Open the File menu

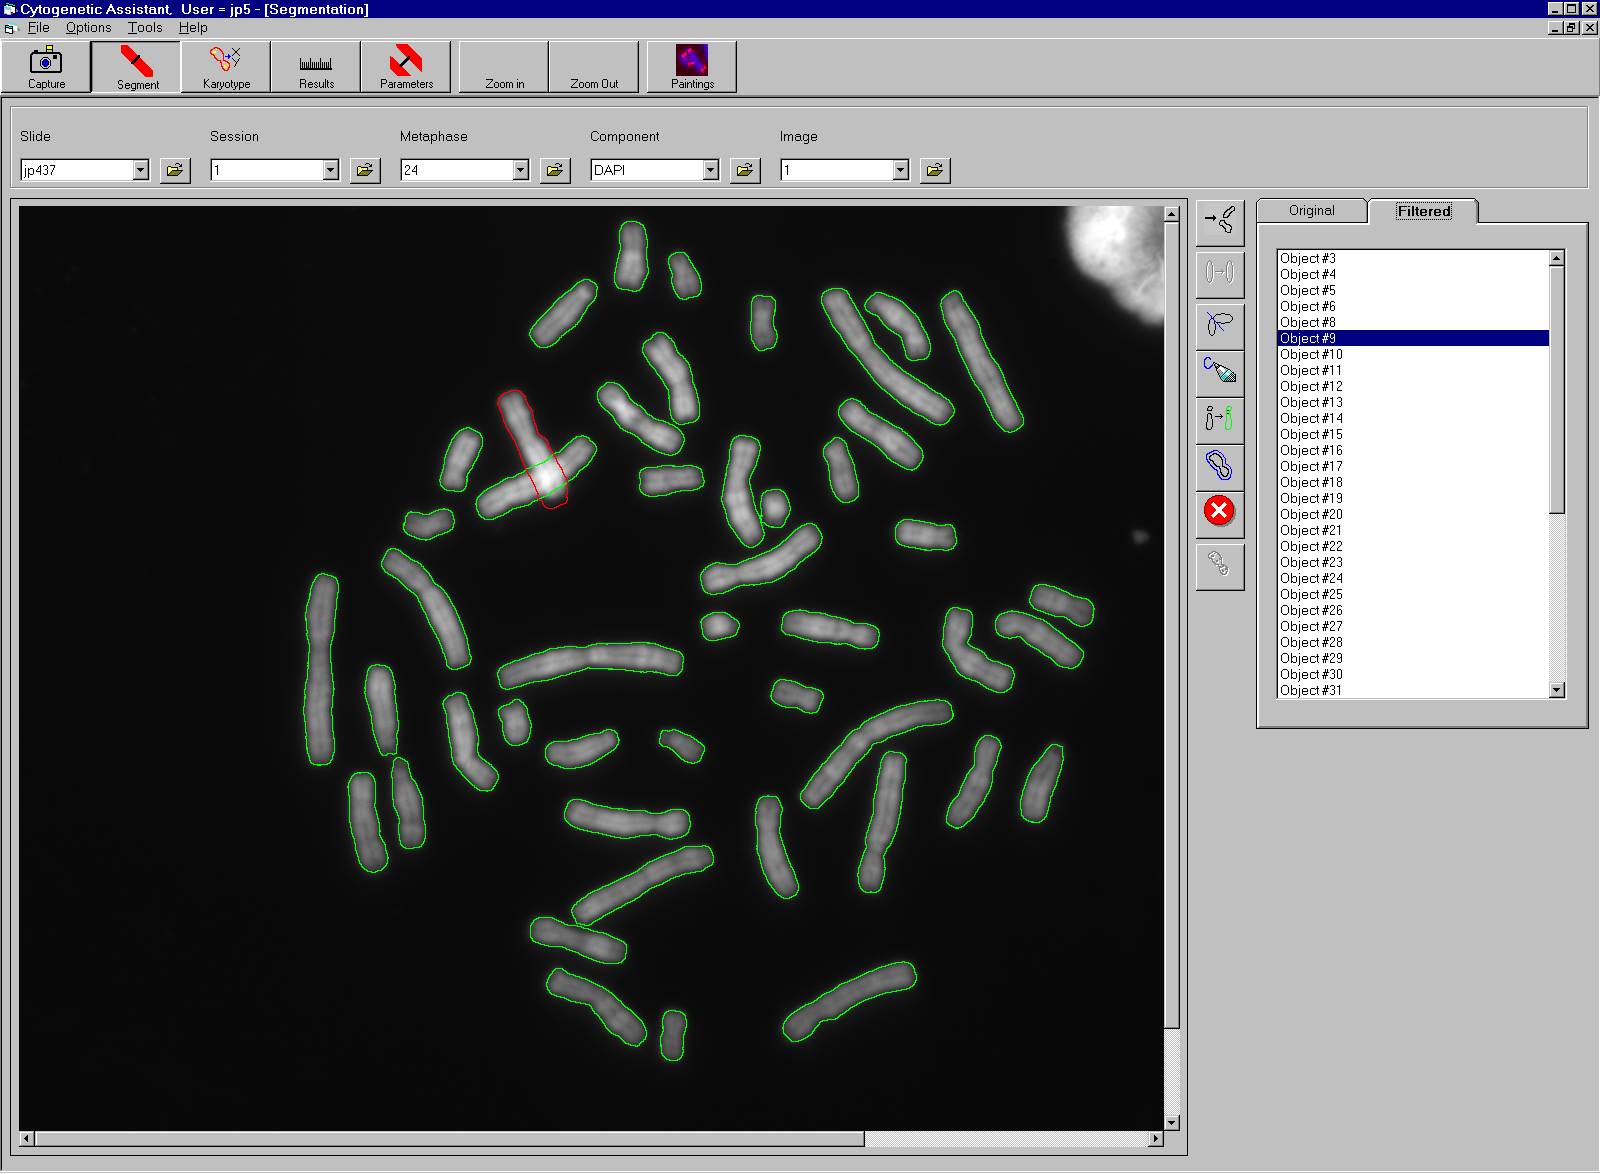click(x=39, y=28)
